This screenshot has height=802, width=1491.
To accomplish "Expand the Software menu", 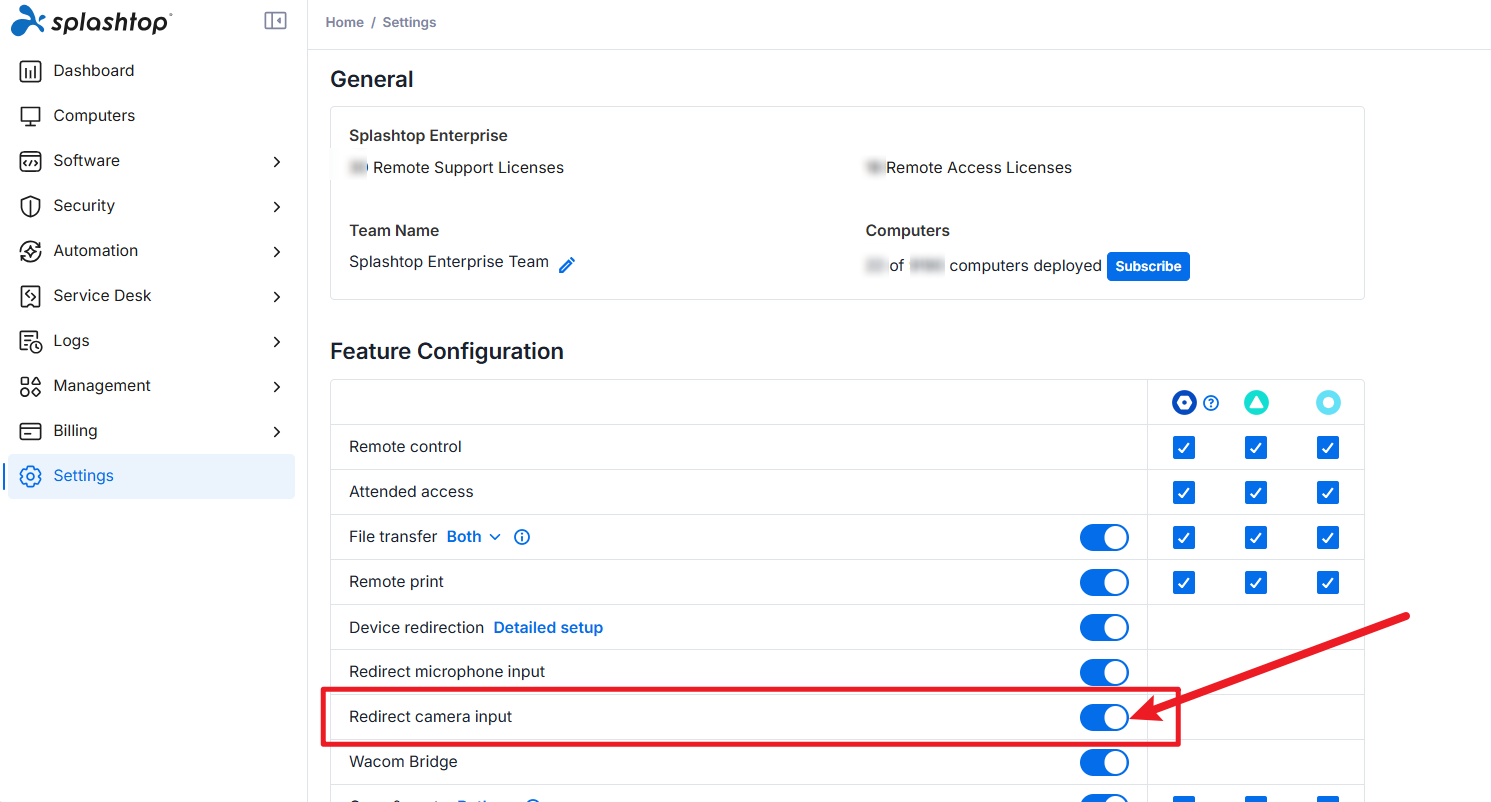I will tap(151, 161).
